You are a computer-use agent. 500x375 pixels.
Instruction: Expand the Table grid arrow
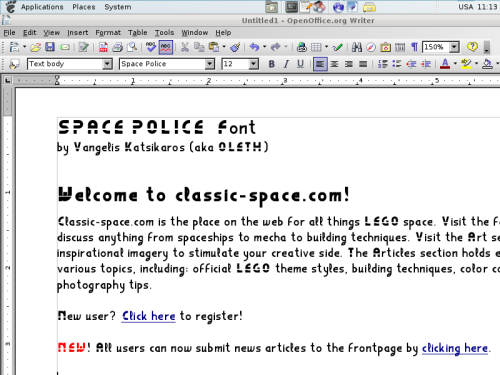(326, 47)
